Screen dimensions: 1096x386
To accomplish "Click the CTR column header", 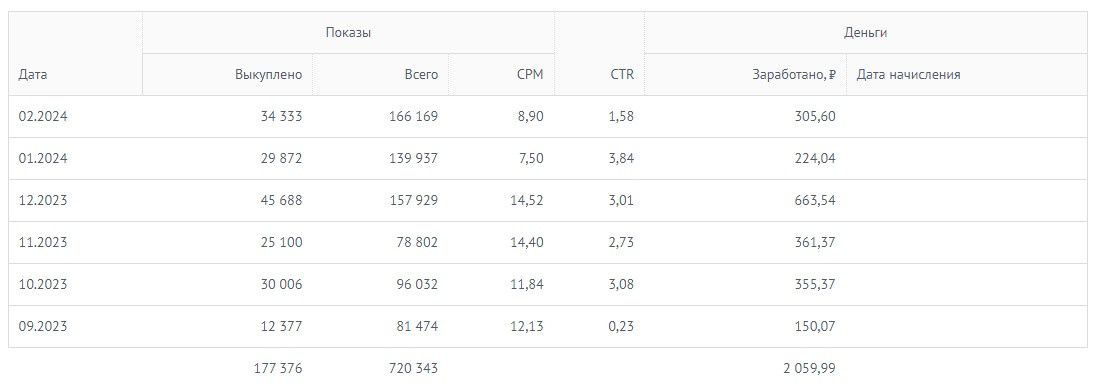I will [622, 75].
